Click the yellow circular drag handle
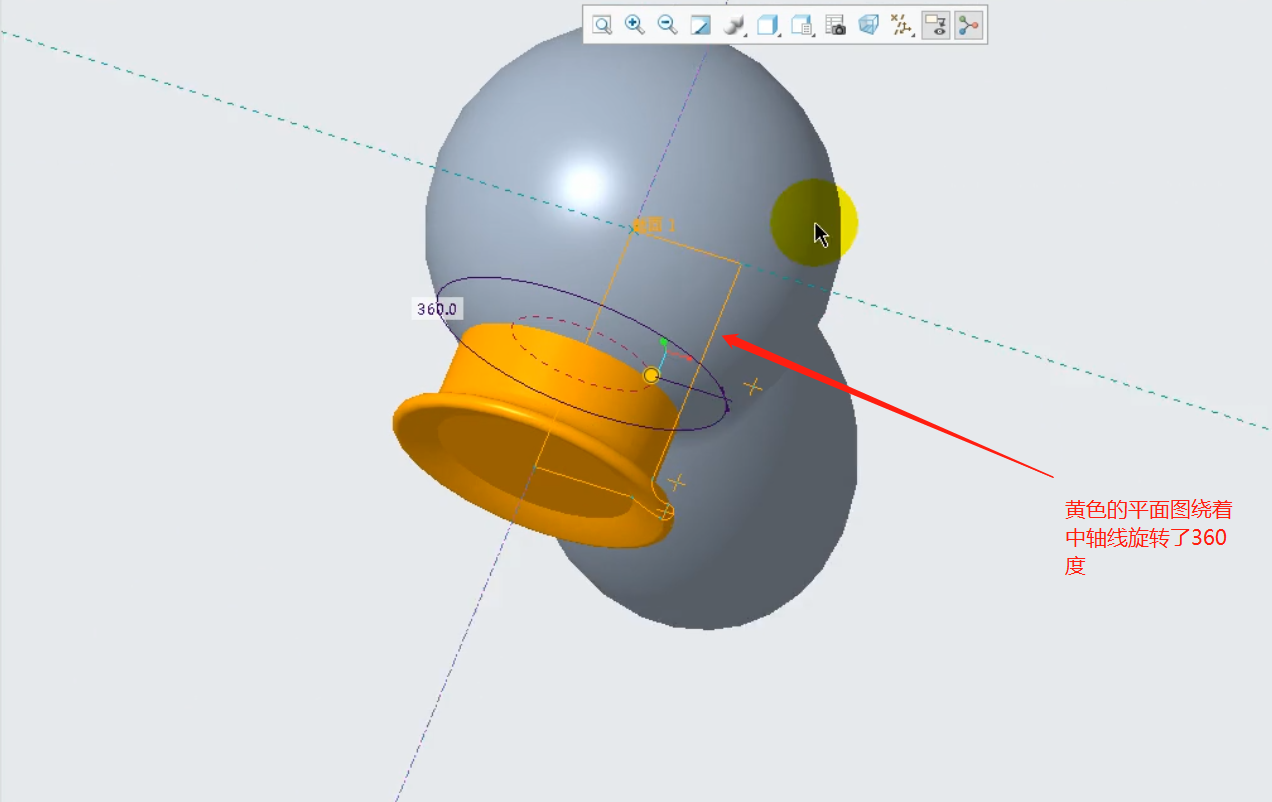This screenshot has height=802, width=1272. [652, 375]
